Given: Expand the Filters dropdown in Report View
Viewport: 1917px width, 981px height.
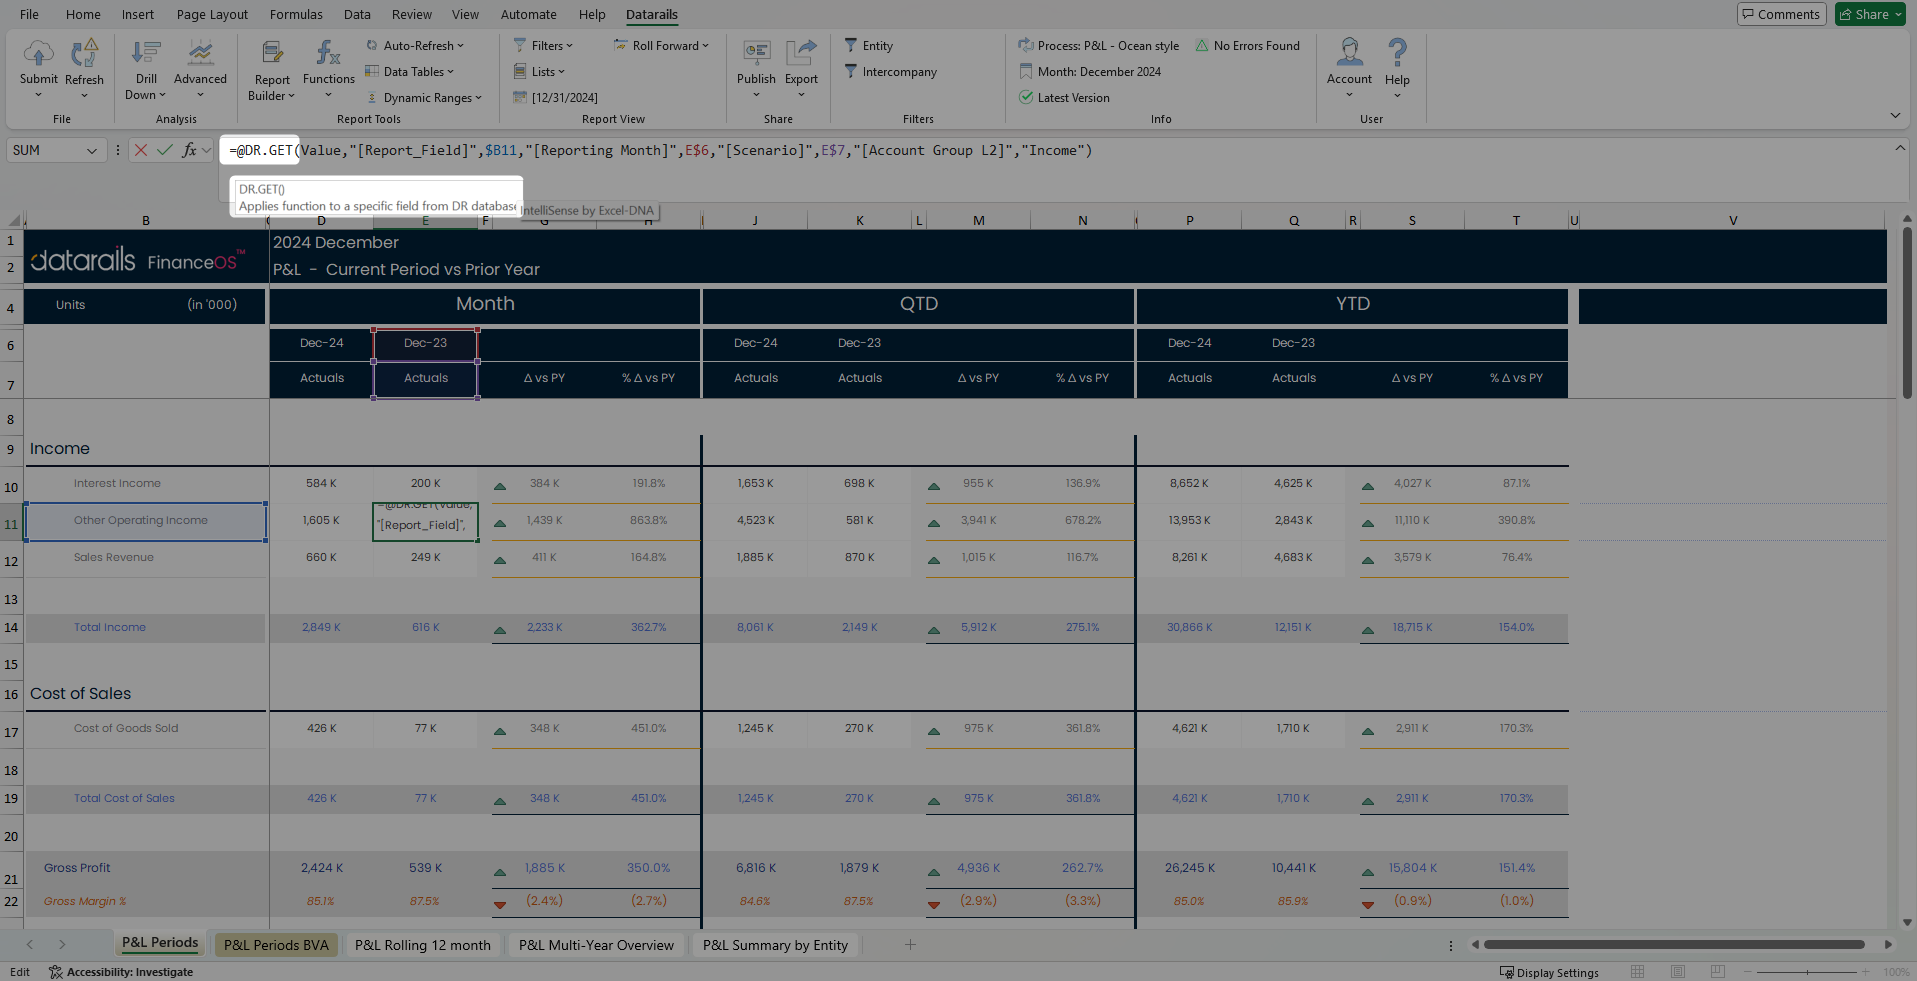Looking at the screenshot, I should point(543,46).
